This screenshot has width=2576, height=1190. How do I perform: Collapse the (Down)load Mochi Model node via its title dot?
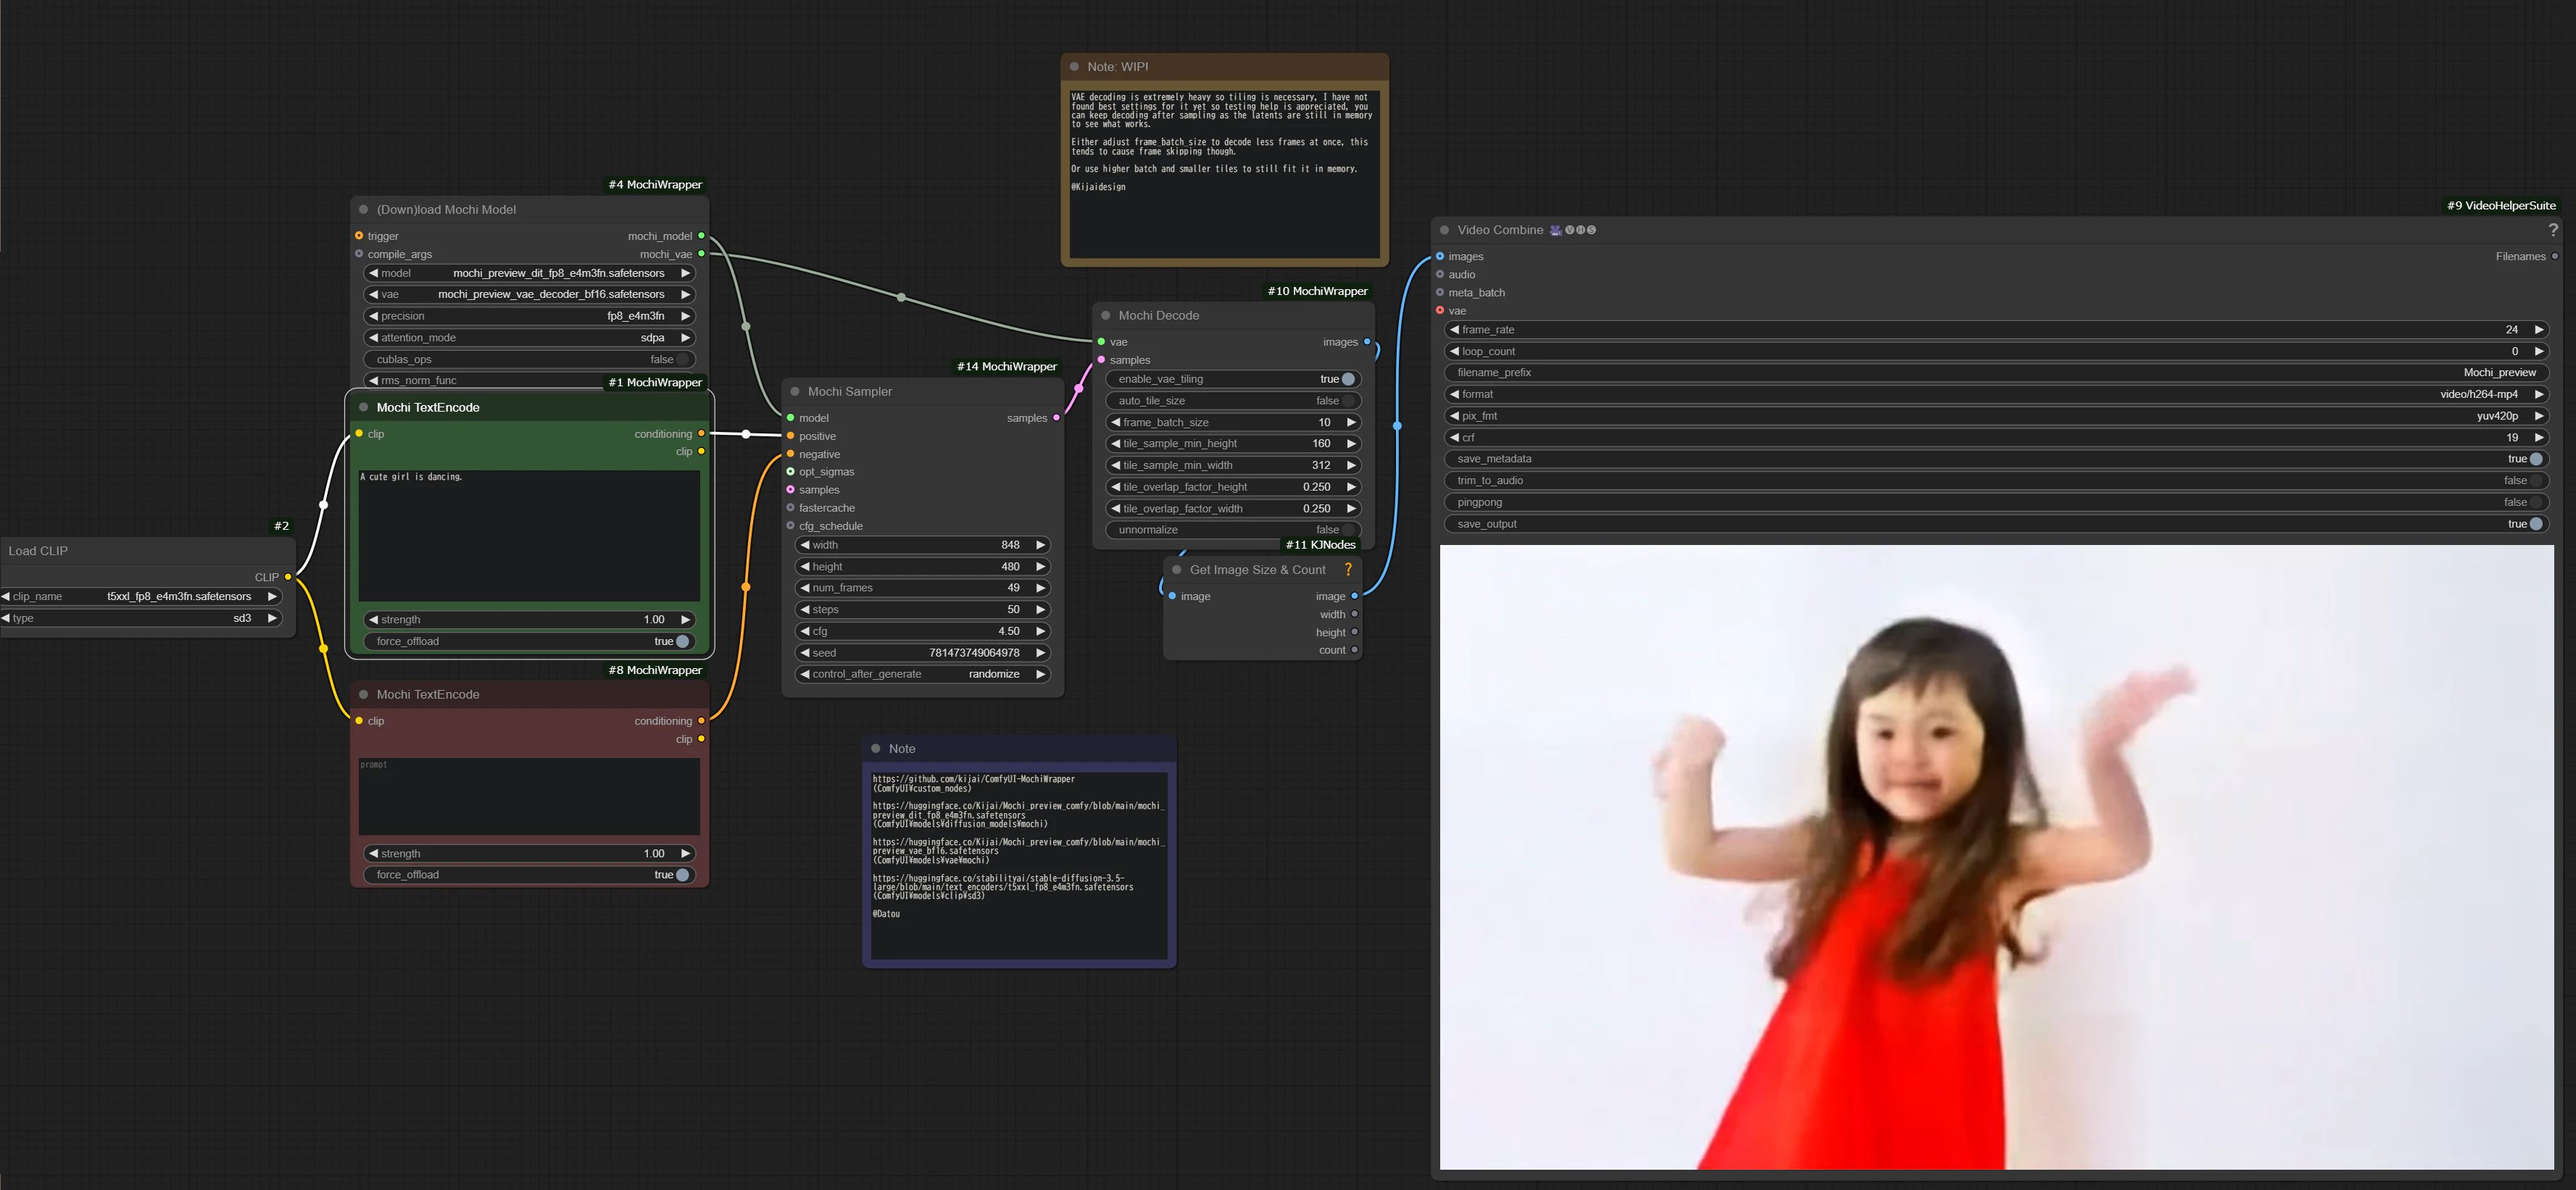364,209
